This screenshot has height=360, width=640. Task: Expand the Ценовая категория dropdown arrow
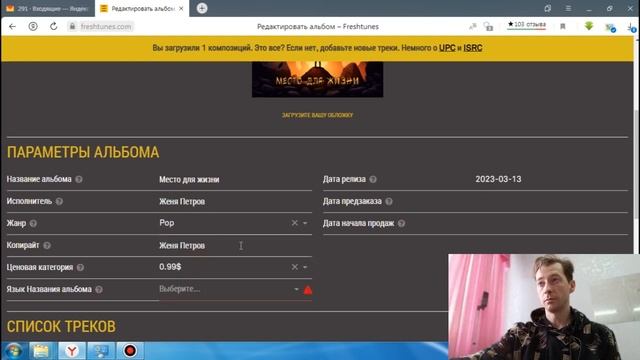(305, 267)
